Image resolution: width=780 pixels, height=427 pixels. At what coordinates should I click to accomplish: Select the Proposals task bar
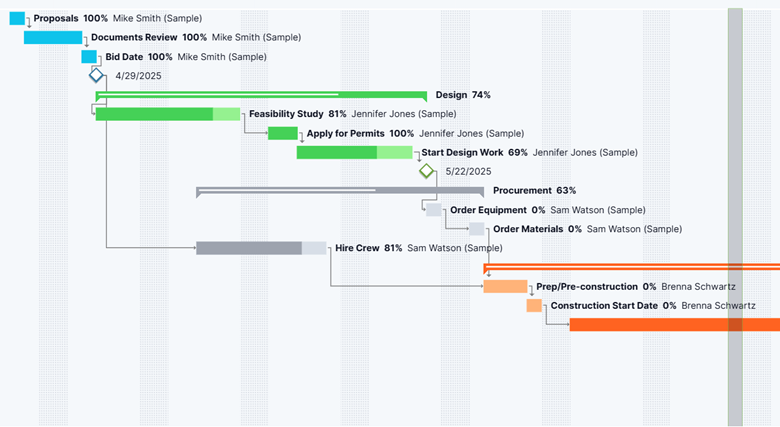(x=17, y=19)
